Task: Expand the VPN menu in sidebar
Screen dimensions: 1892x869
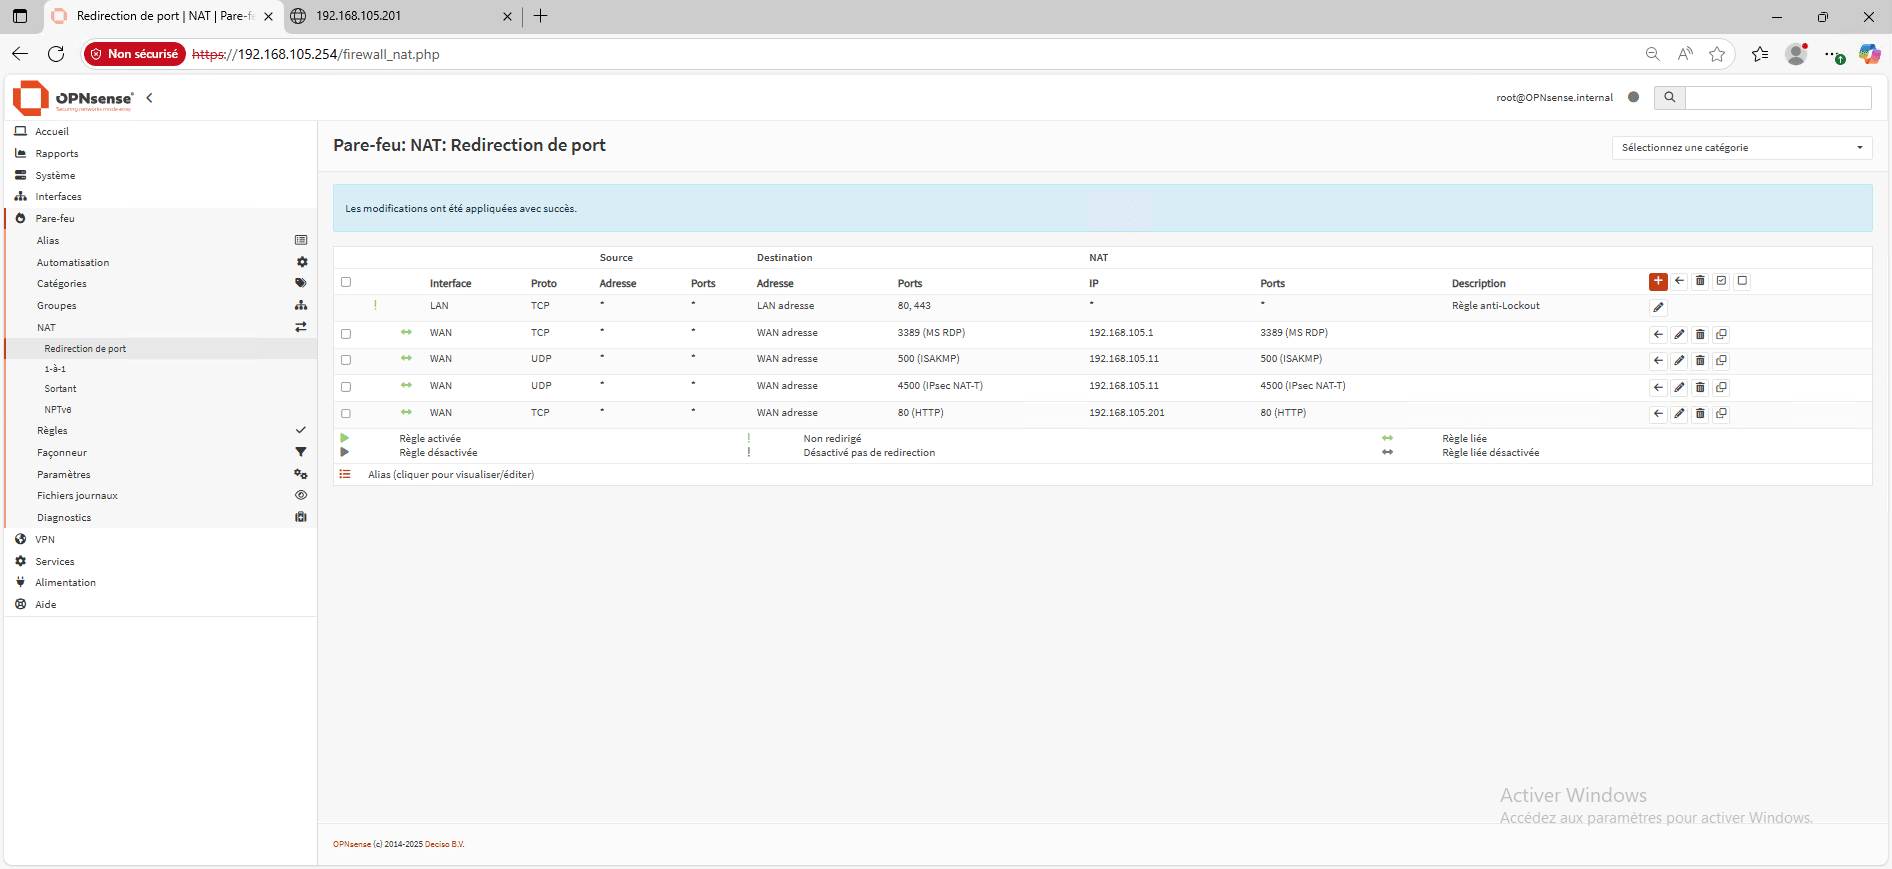Action: pyautogui.click(x=45, y=540)
